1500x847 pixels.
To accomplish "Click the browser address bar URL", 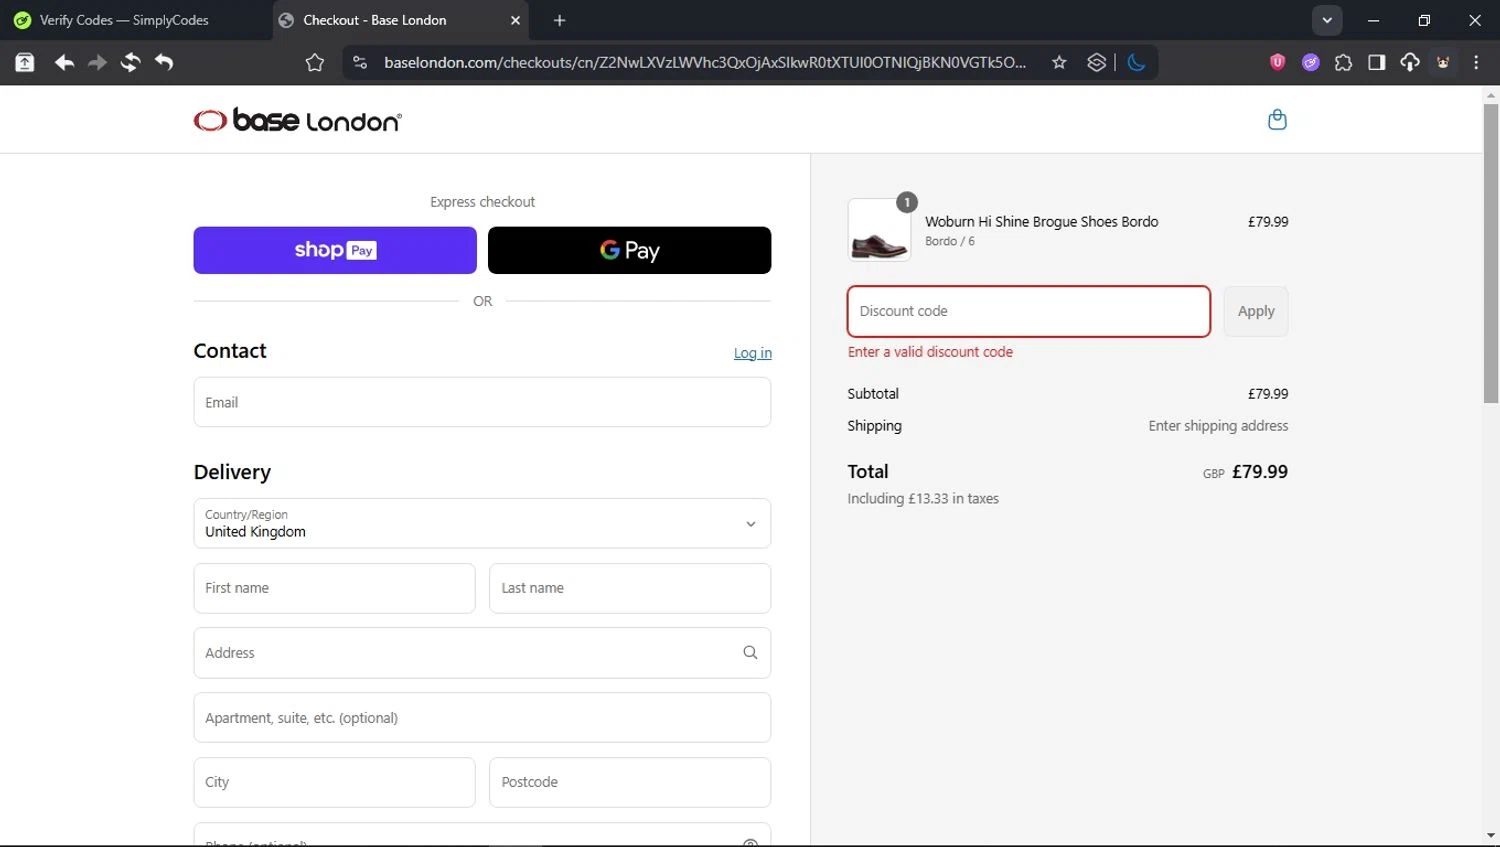I will [705, 62].
